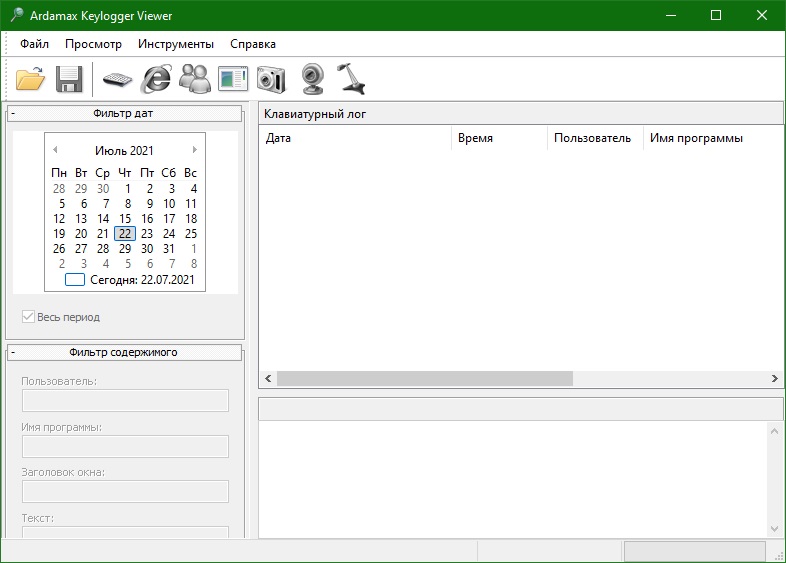Click down arrow of text pane scrollbar
786x563 pixels.
[x=774, y=529]
